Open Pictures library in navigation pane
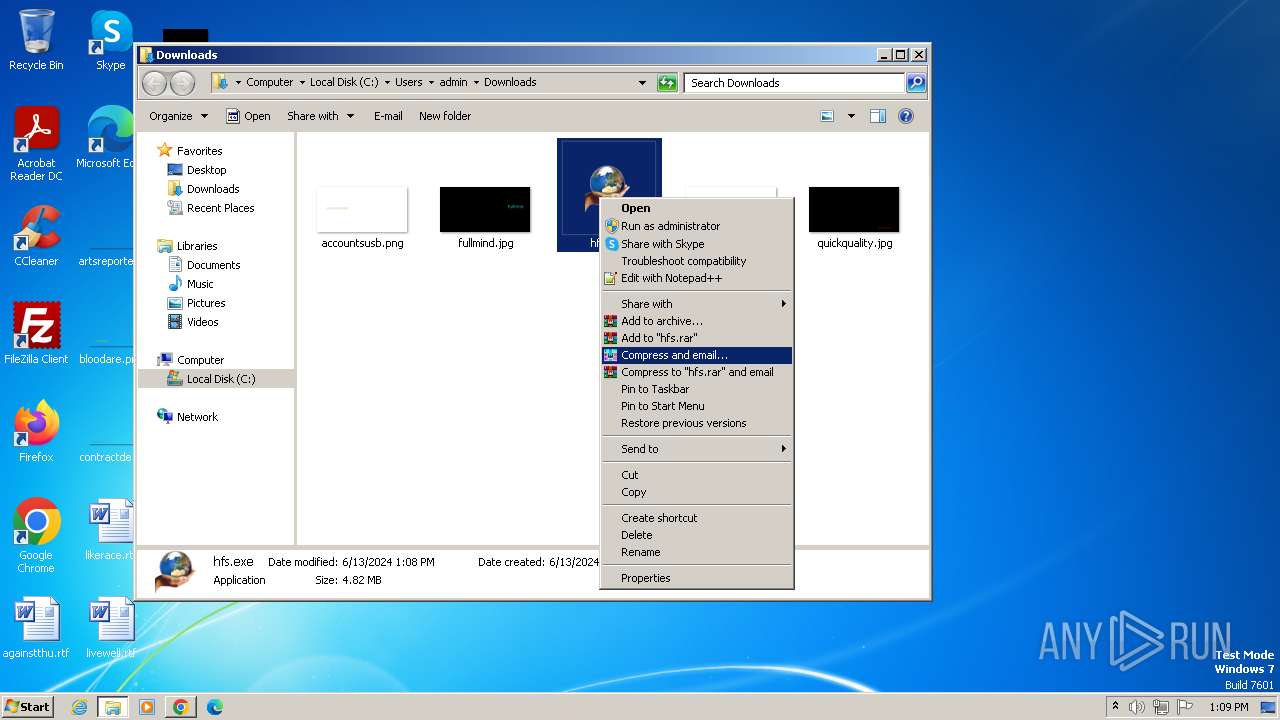1280x720 pixels. tap(206, 303)
